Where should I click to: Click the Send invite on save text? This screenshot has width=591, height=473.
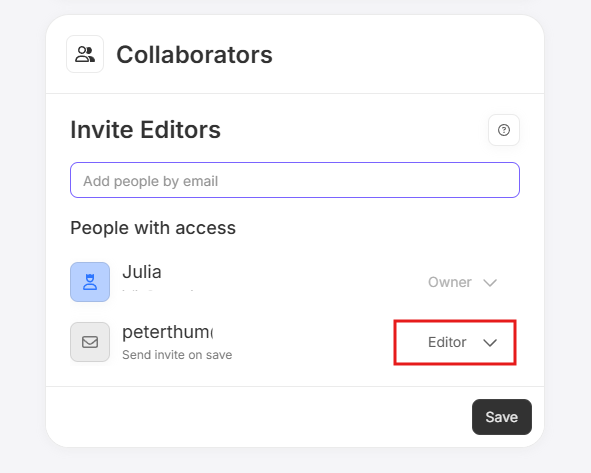click(x=177, y=355)
